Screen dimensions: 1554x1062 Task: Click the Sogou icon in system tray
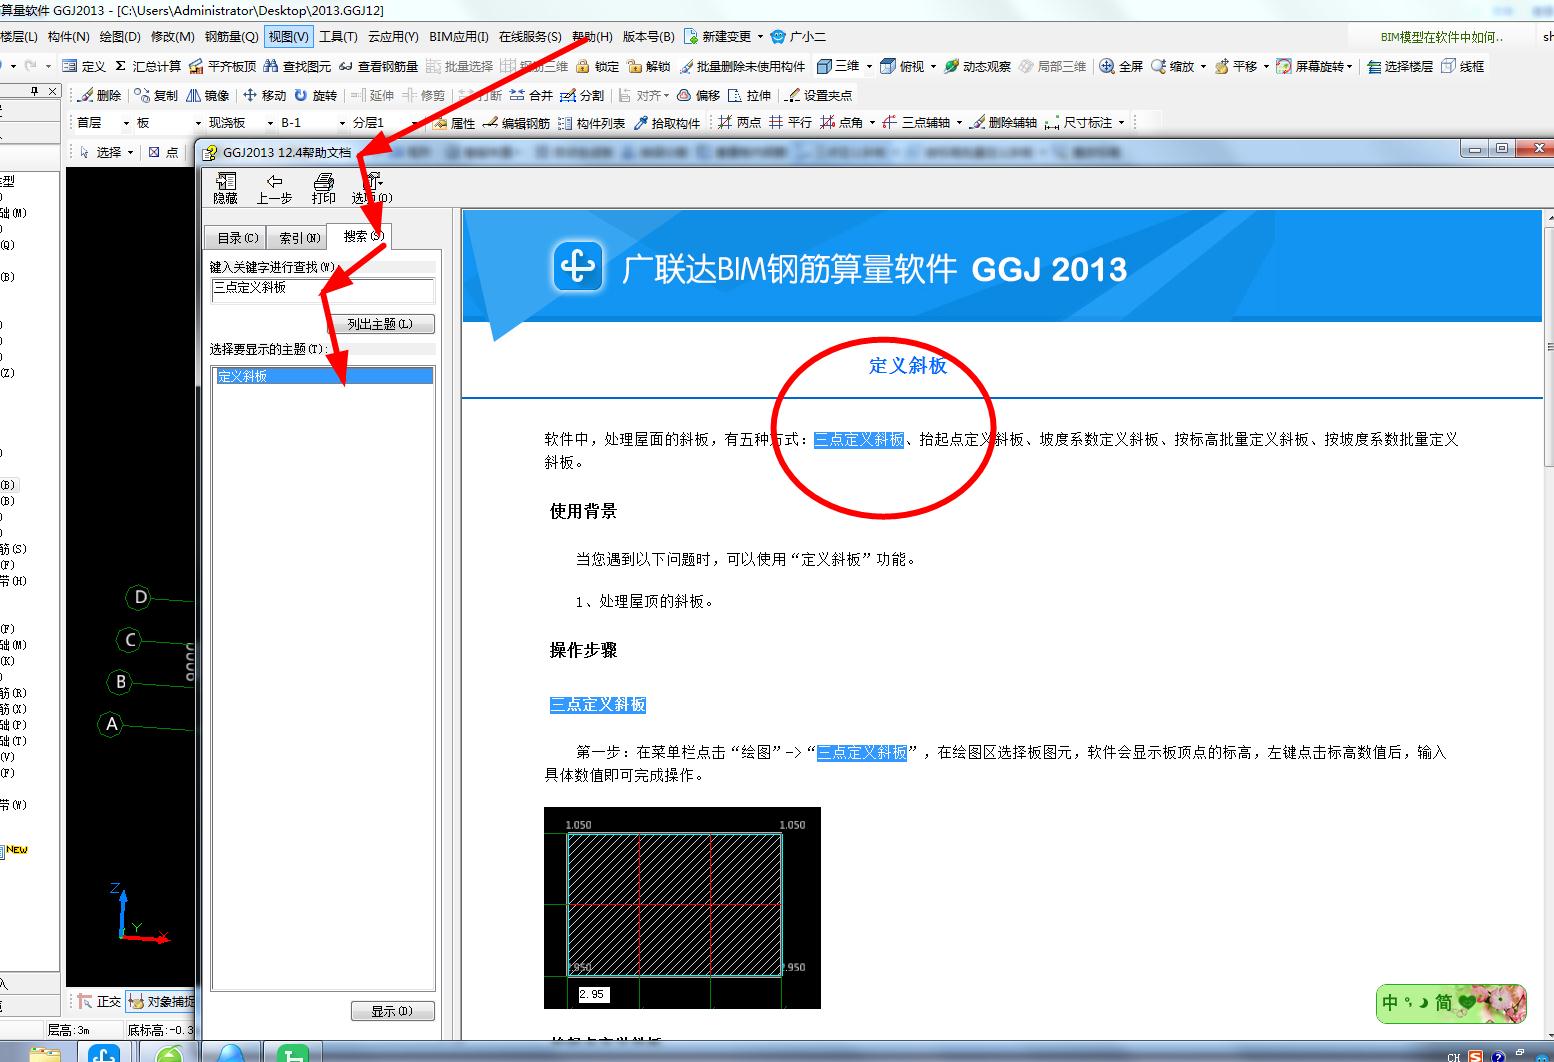pos(1475,1056)
